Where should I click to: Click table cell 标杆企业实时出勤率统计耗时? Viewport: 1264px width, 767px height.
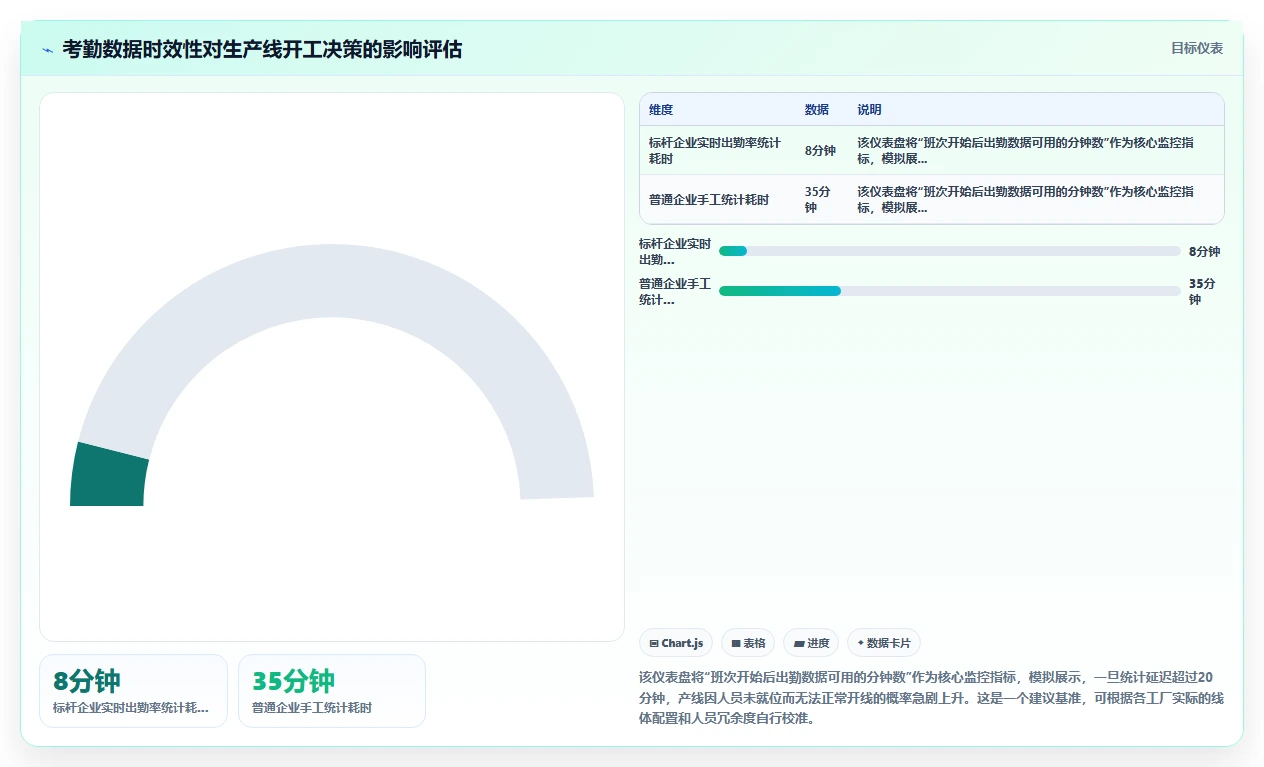[717, 150]
